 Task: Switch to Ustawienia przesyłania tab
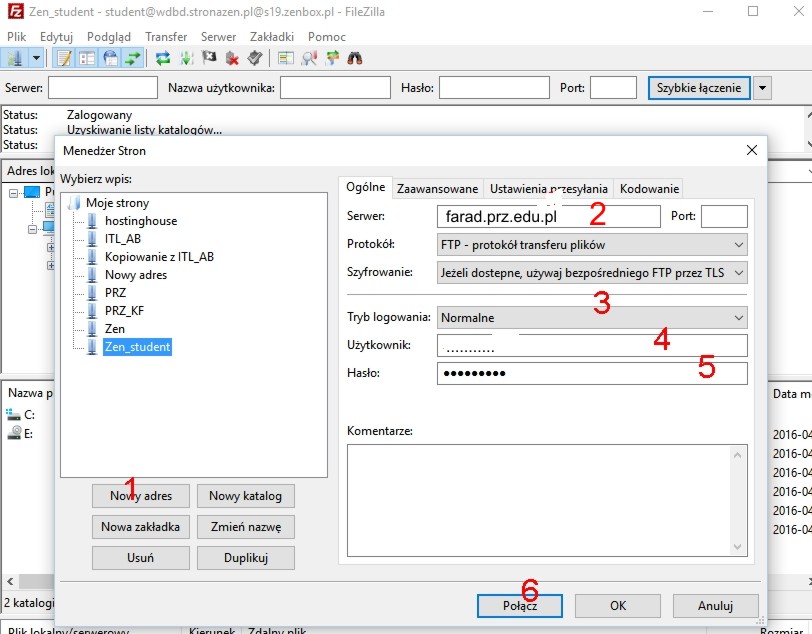click(x=549, y=189)
